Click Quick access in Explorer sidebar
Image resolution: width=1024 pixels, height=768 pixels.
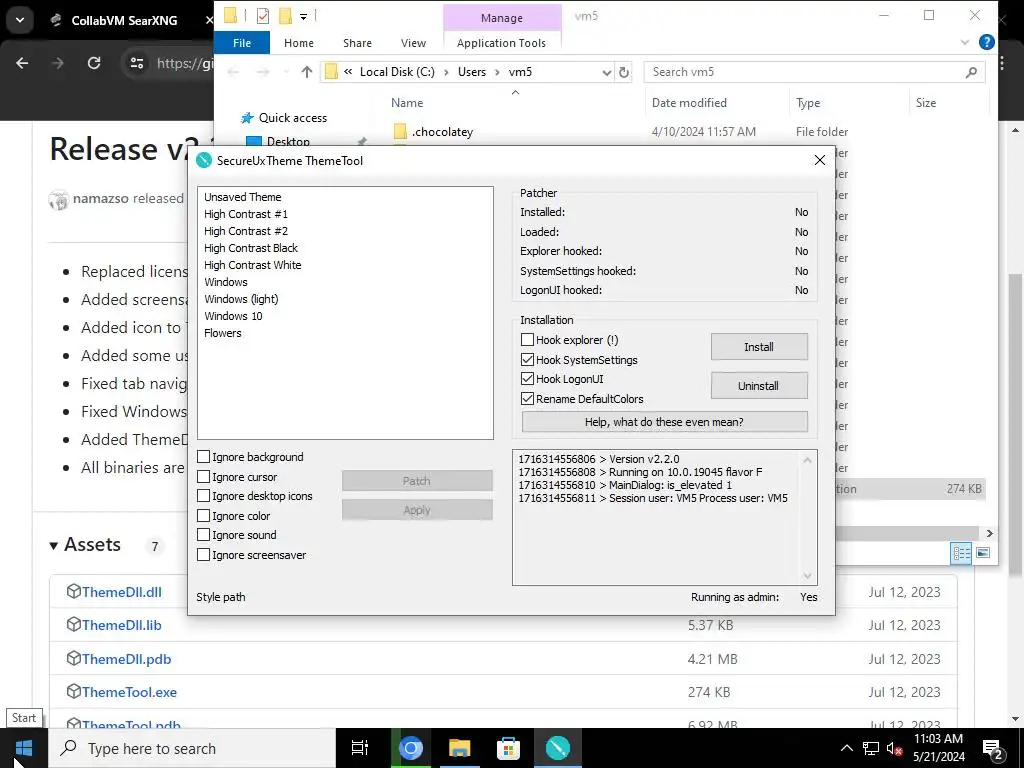click(293, 118)
